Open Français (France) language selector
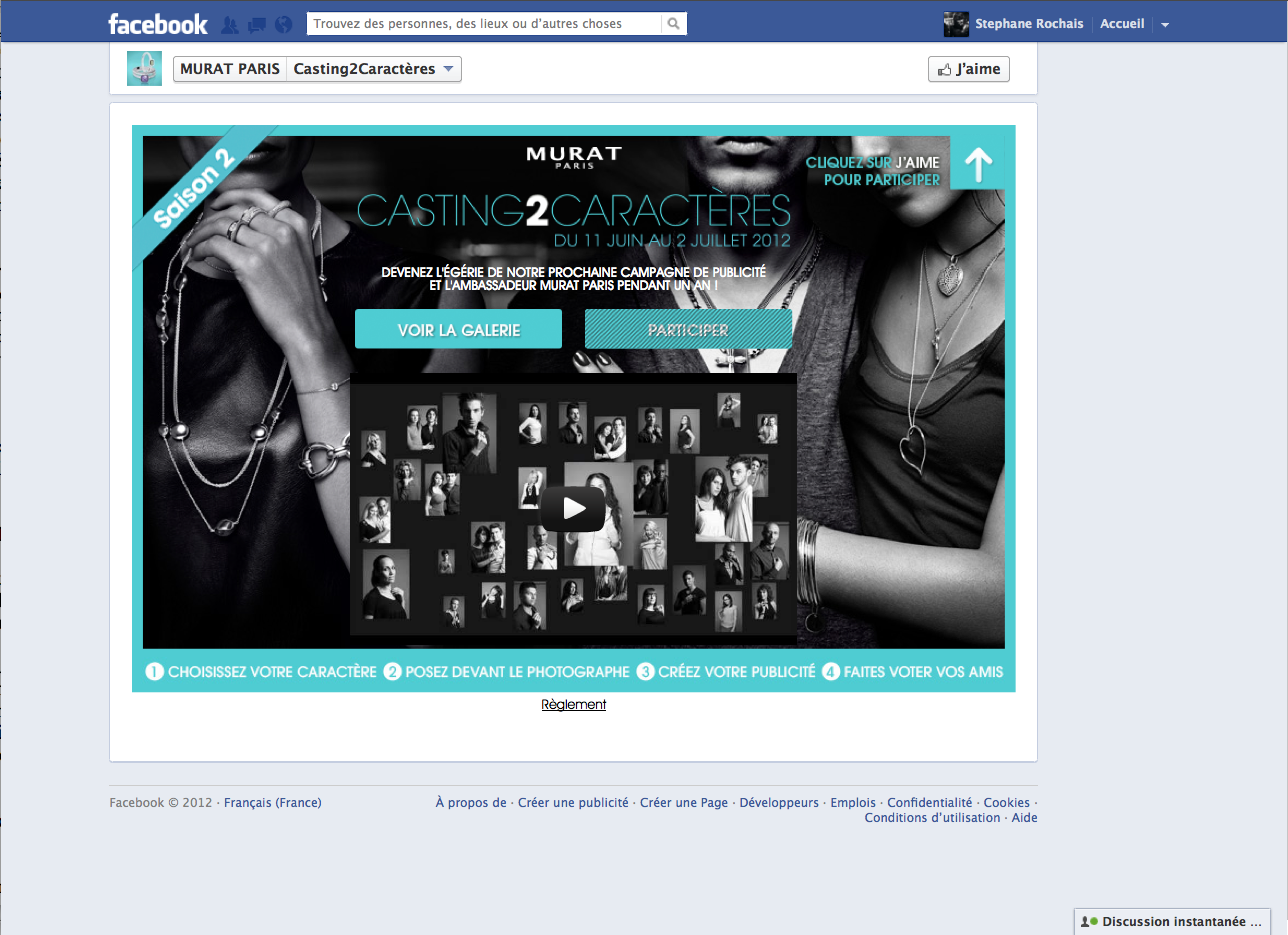1288x935 pixels. [273, 802]
